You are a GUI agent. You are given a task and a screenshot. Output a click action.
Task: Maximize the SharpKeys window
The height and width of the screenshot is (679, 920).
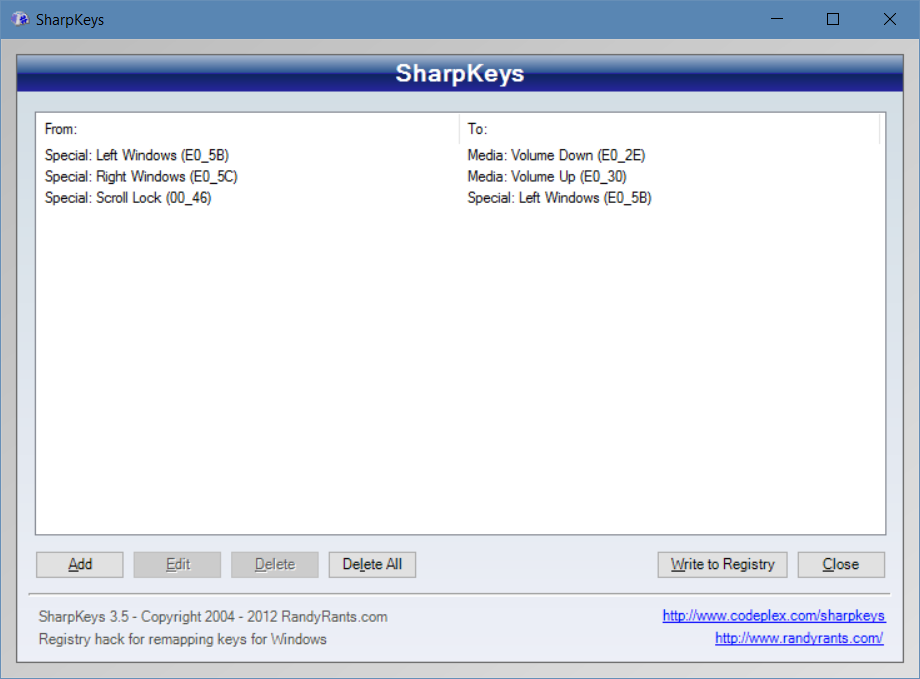click(833, 19)
